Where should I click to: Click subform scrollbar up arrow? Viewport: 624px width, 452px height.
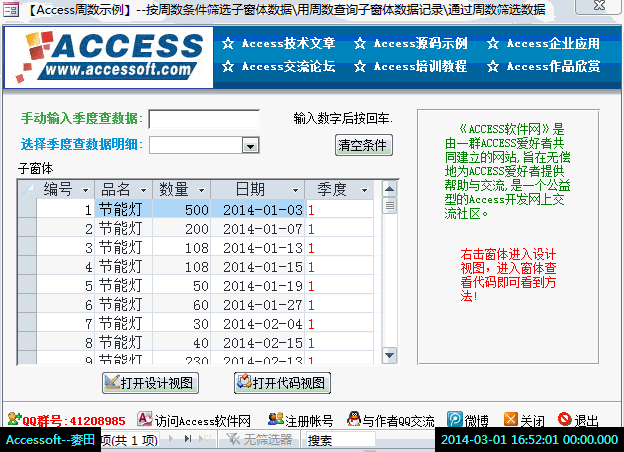[x=390, y=189]
